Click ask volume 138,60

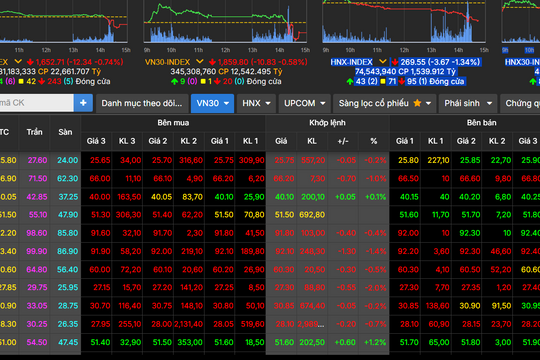click(438, 306)
